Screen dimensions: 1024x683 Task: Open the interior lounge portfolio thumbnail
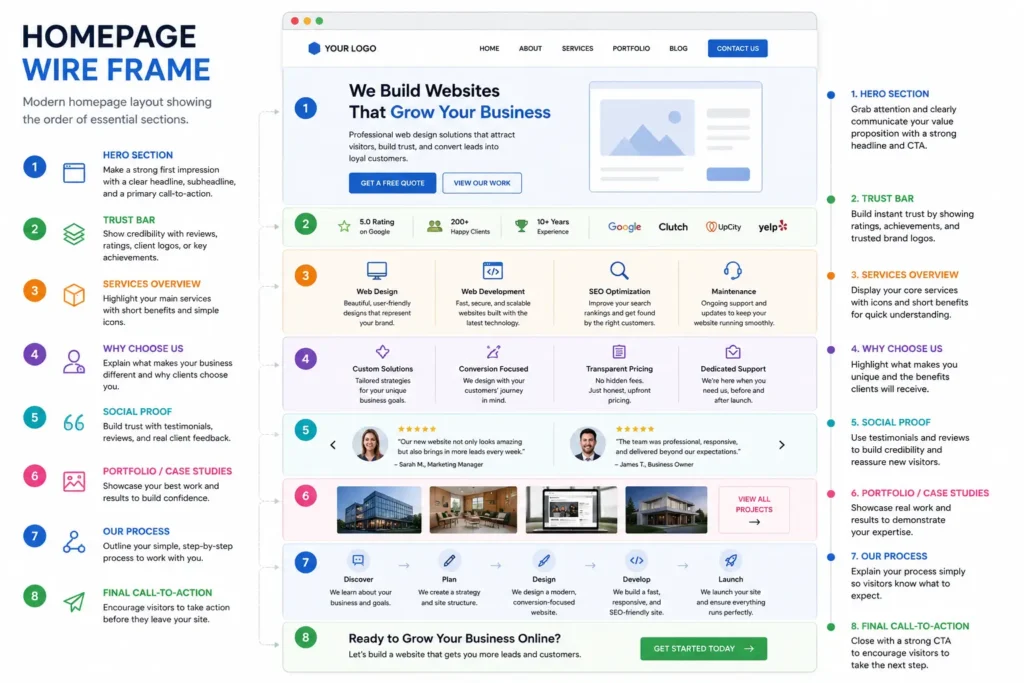473,510
